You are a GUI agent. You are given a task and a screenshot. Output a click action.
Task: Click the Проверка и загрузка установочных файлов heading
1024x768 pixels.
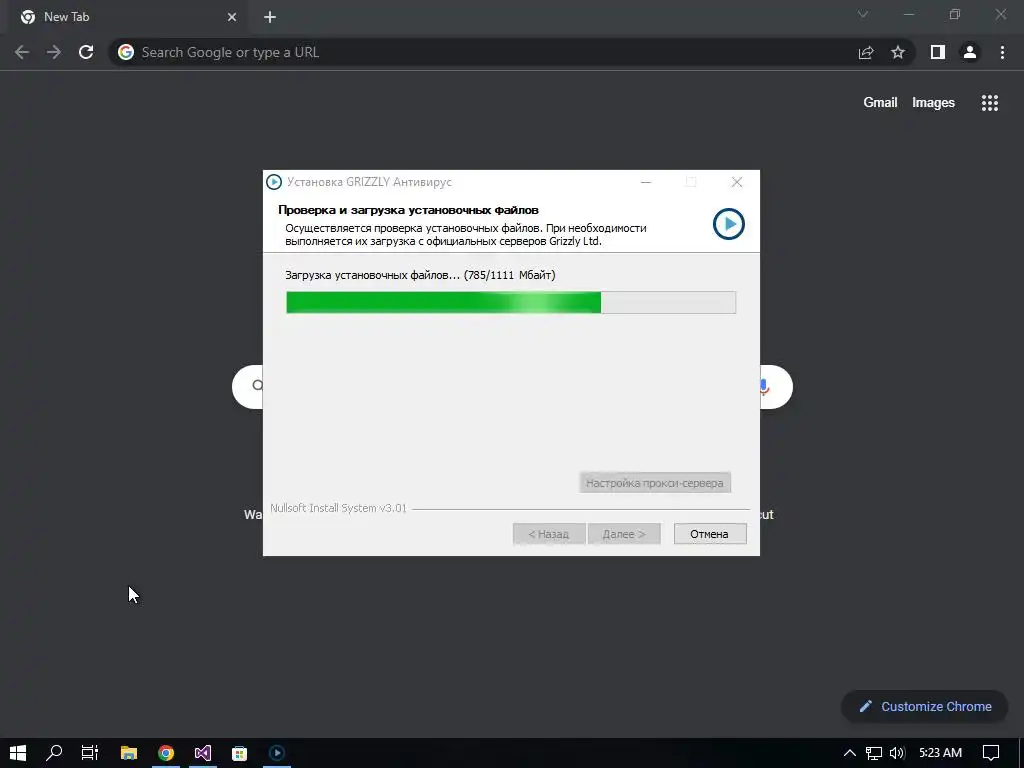[408, 210]
